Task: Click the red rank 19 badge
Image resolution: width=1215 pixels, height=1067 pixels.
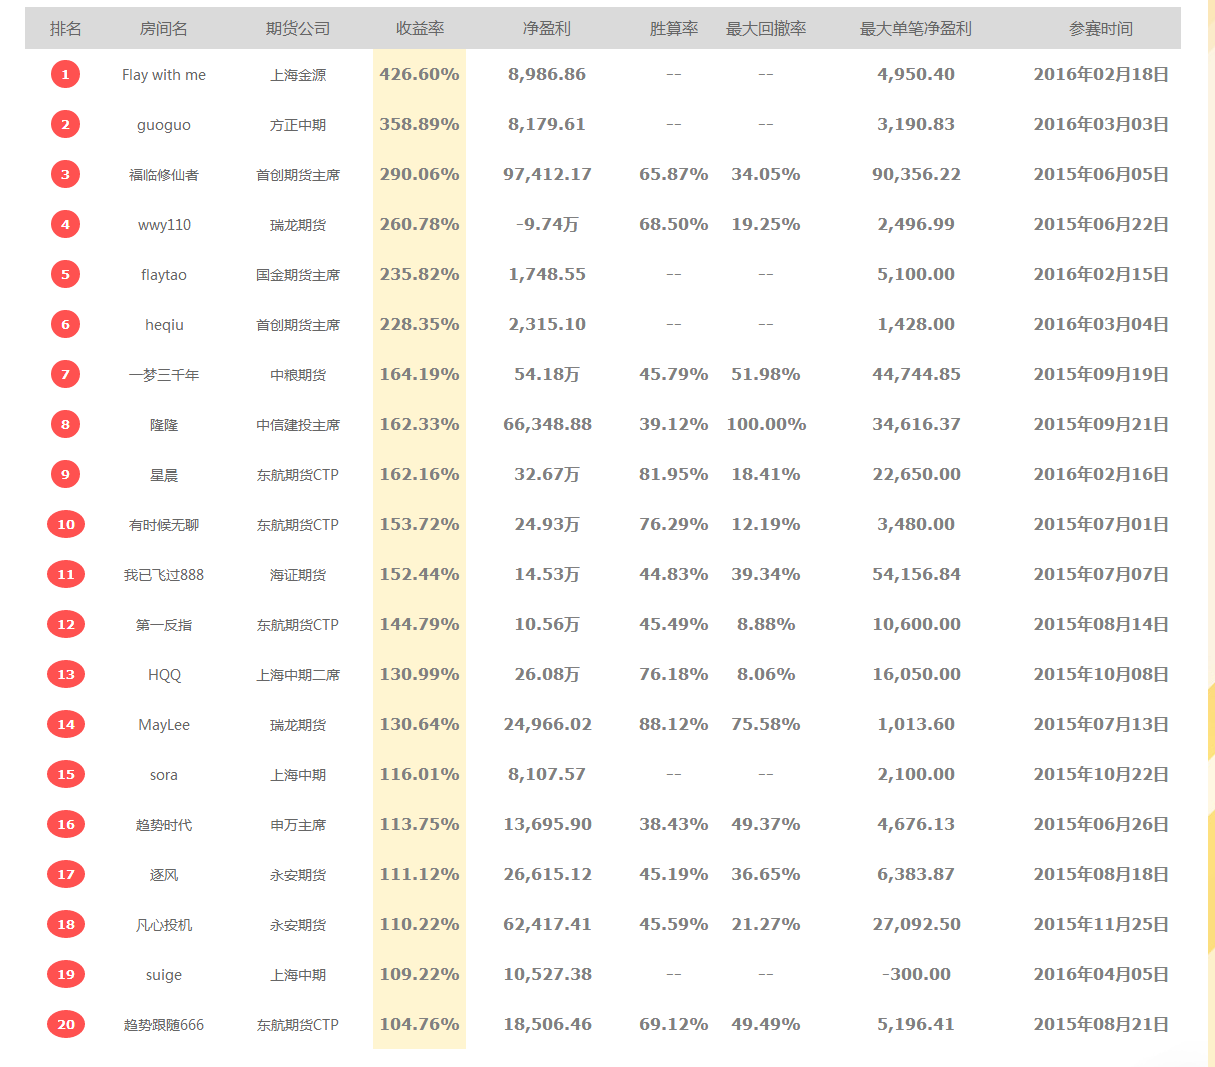Action: 66,974
